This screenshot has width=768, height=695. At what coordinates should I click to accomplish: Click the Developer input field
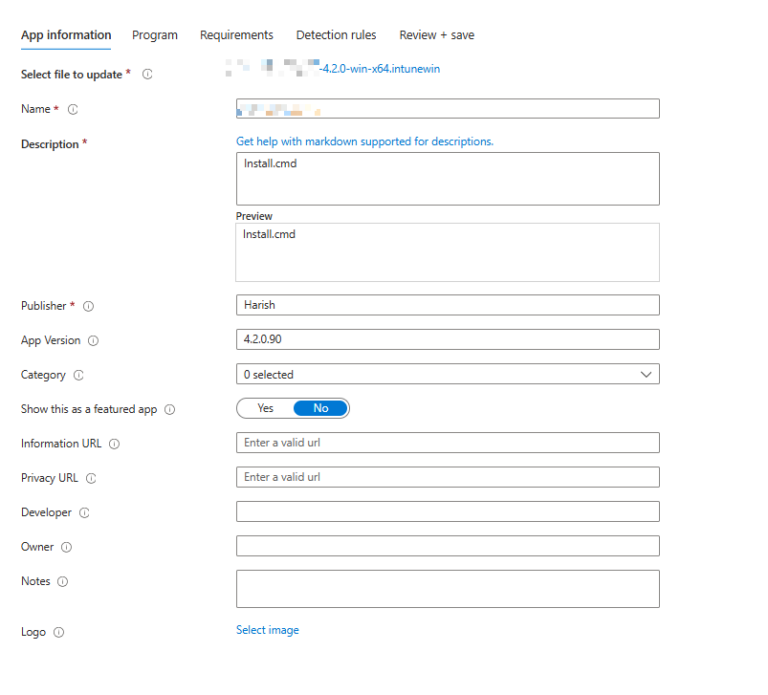pyautogui.click(x=448, y=511)
